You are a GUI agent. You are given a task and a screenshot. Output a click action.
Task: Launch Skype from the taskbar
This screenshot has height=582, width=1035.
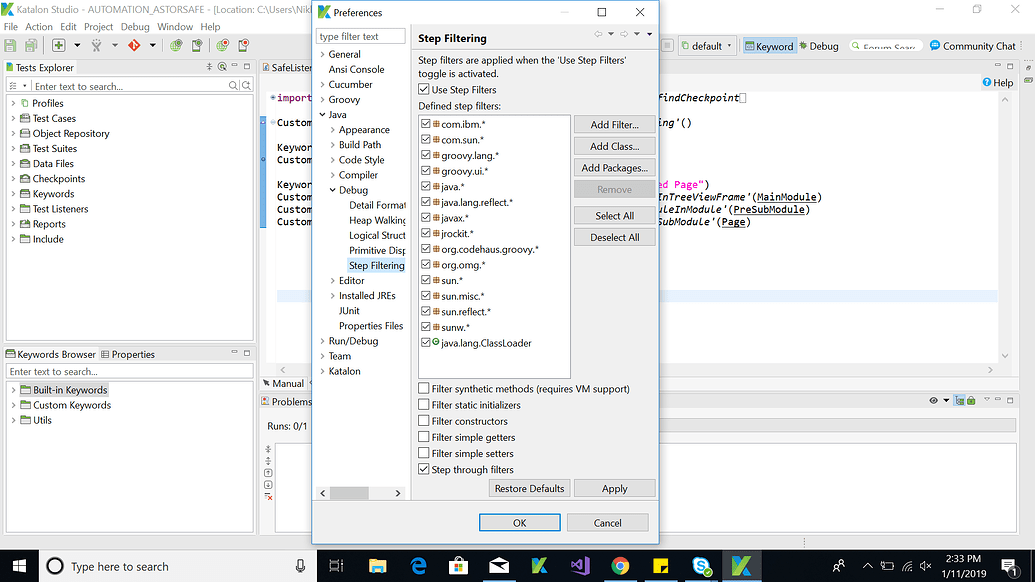tap(701, 566)
